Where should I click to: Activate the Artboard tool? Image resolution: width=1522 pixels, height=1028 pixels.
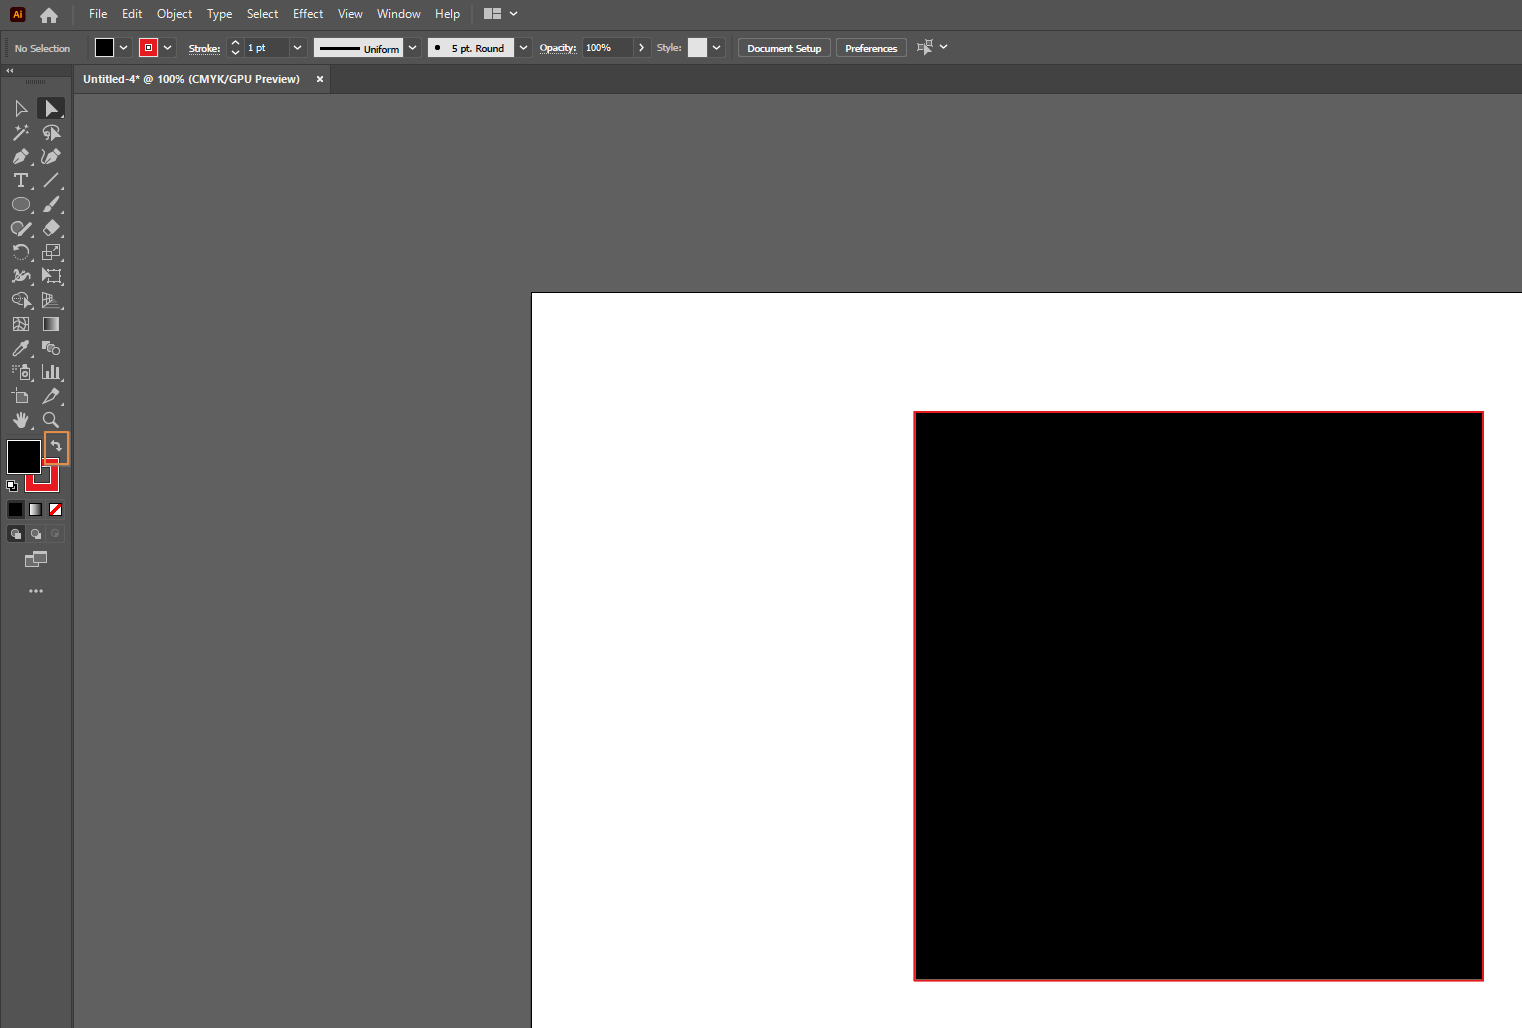21,396
